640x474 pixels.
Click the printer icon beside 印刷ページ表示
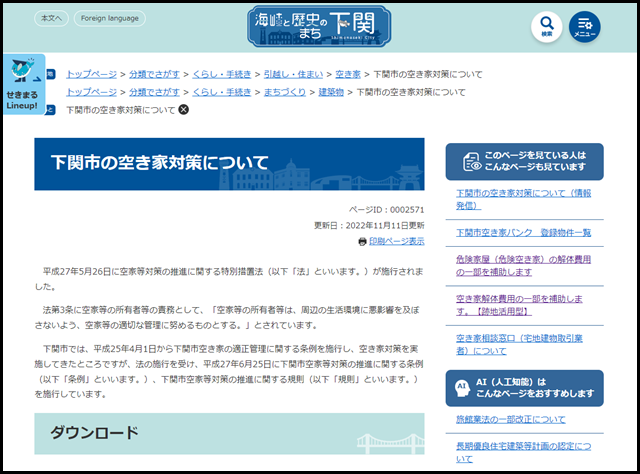point(362,242)
